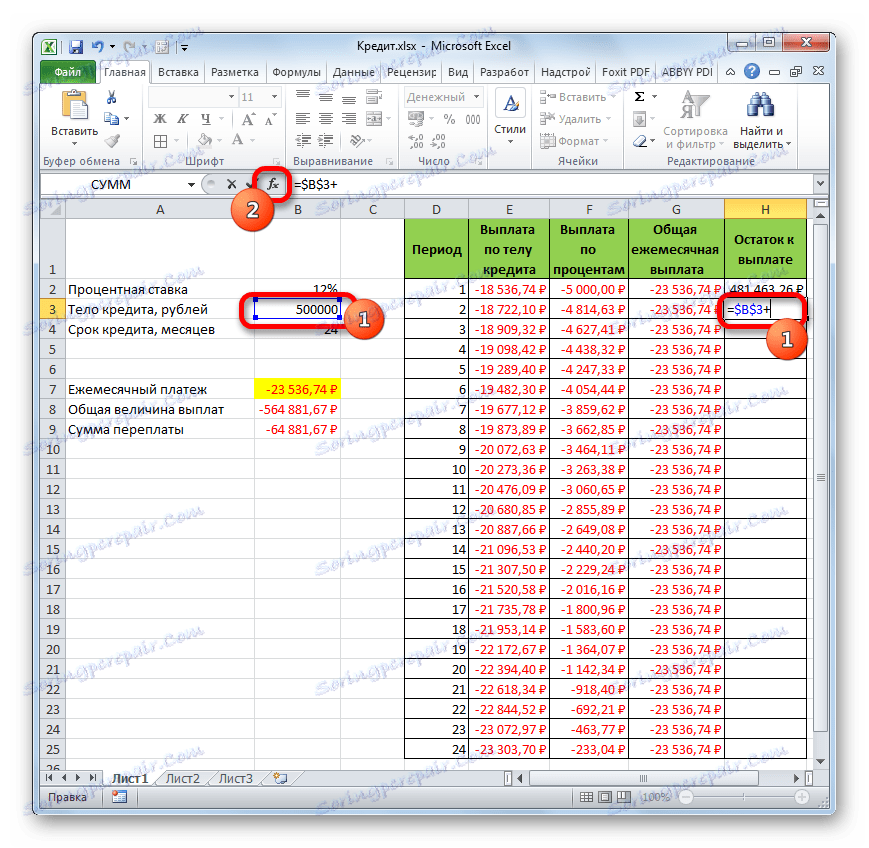The height and width of the screenshot is (848, 869).
Task: Click the Save icon in quick access toolbar
Action: (x=76, y=47)
